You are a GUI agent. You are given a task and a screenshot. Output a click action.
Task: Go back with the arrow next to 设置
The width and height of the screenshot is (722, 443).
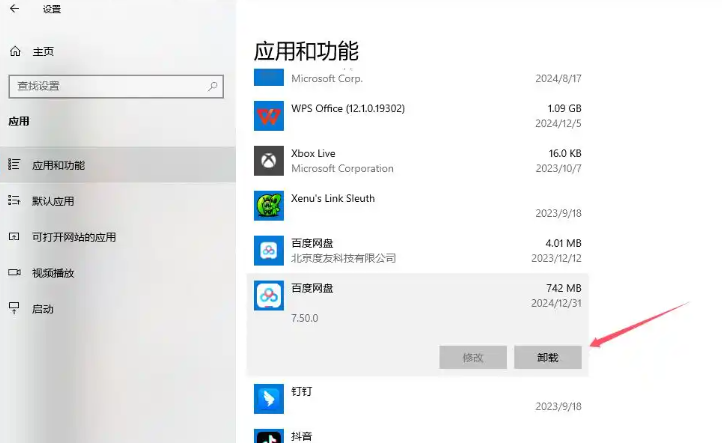click(x=15, y=9)
